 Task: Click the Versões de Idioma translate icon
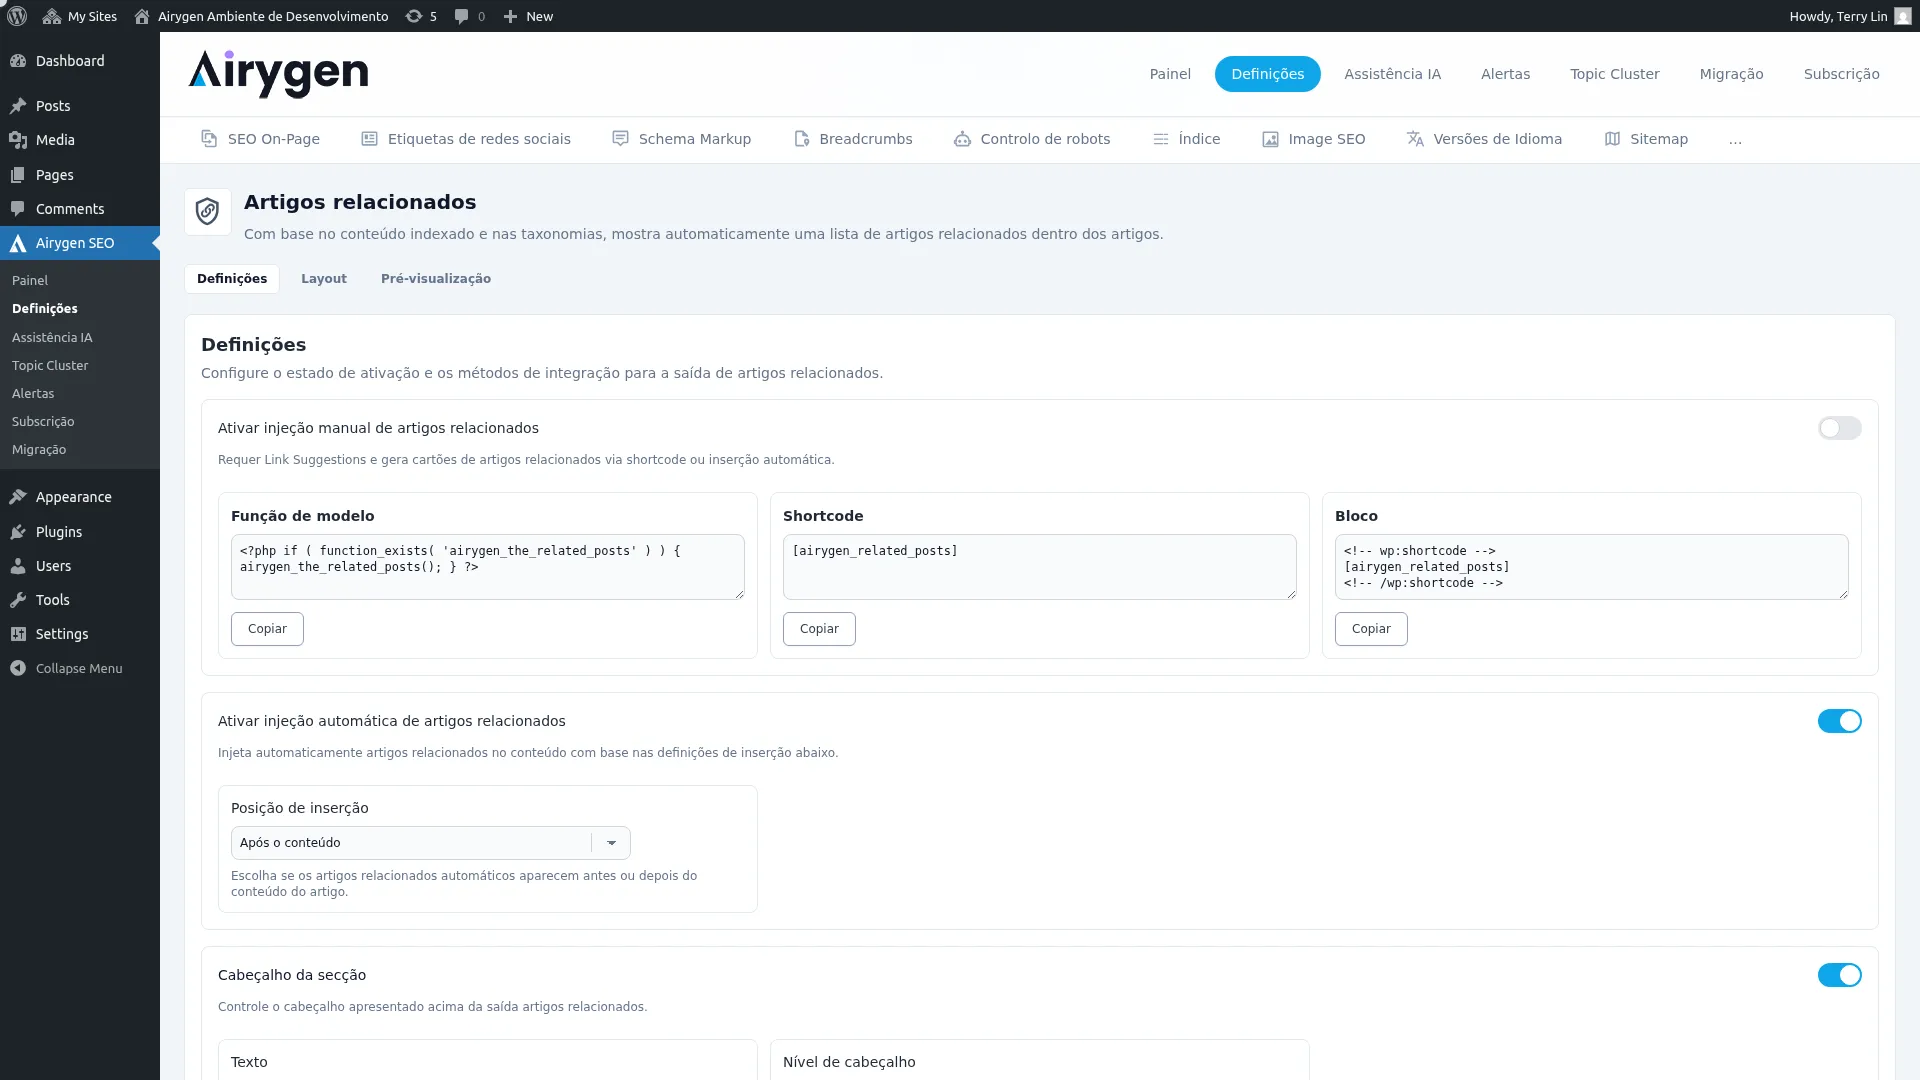1415,139
